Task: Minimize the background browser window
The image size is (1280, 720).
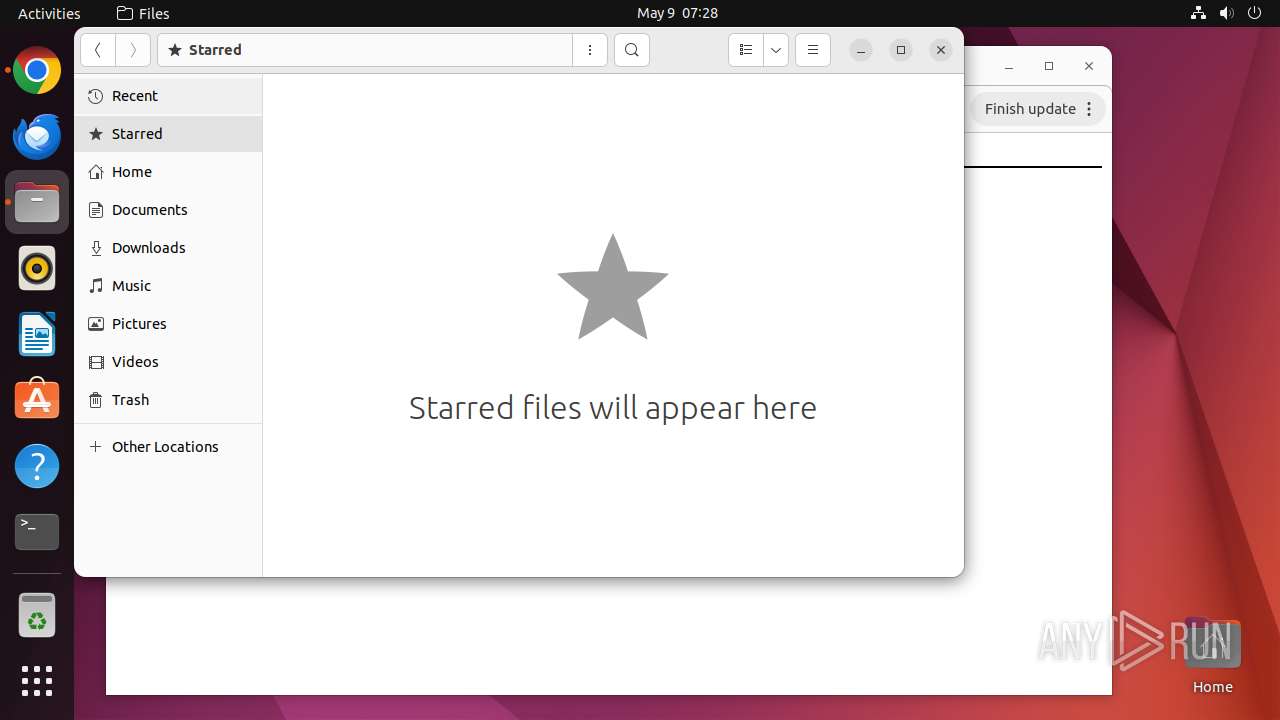Action: (1009, 66)
